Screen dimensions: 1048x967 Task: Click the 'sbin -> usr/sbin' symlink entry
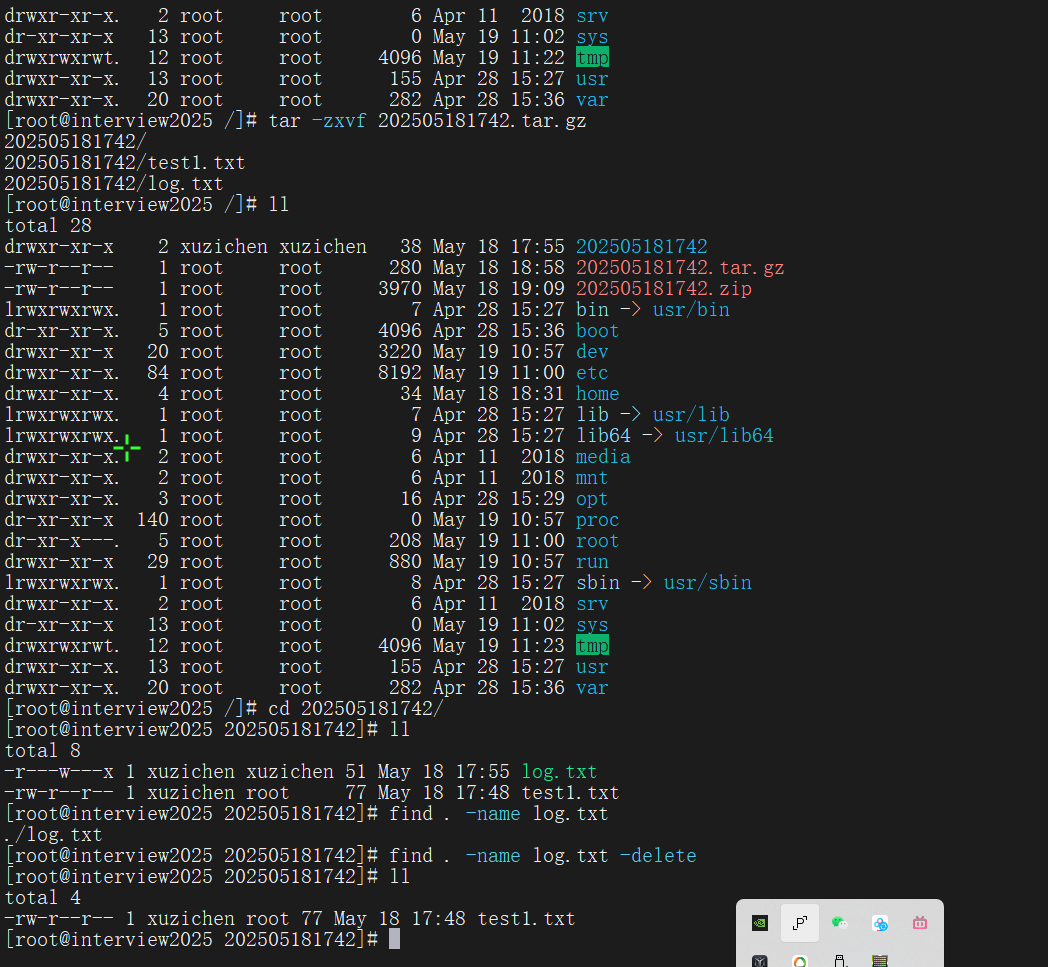pos(664,583)
